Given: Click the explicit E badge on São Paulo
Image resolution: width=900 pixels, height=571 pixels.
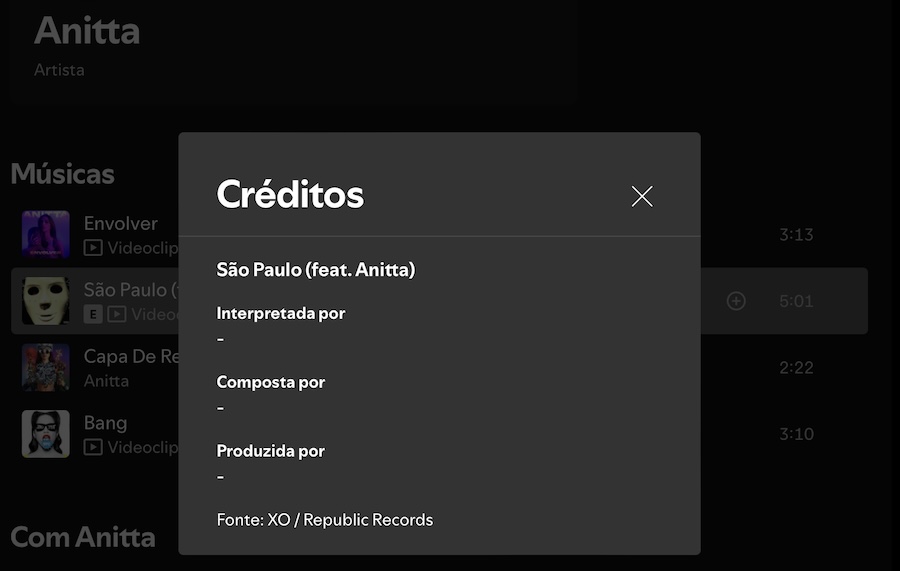Looking at the screenshot, I should point(93,314).
